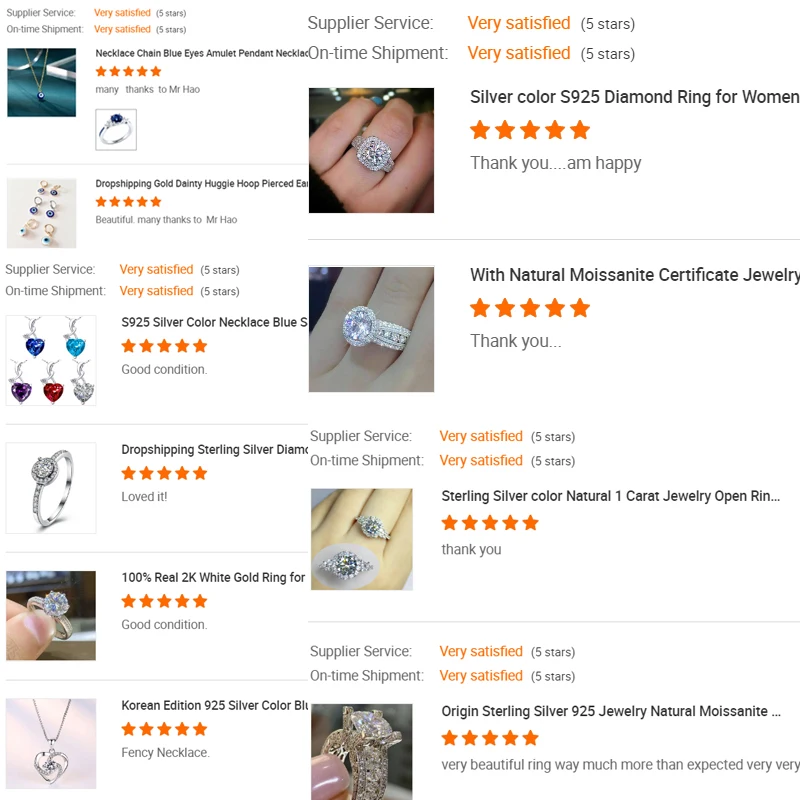This screenshot has width=800, height=800.
Task: View the colored heart necklaces product image
Action: point(51,360)
